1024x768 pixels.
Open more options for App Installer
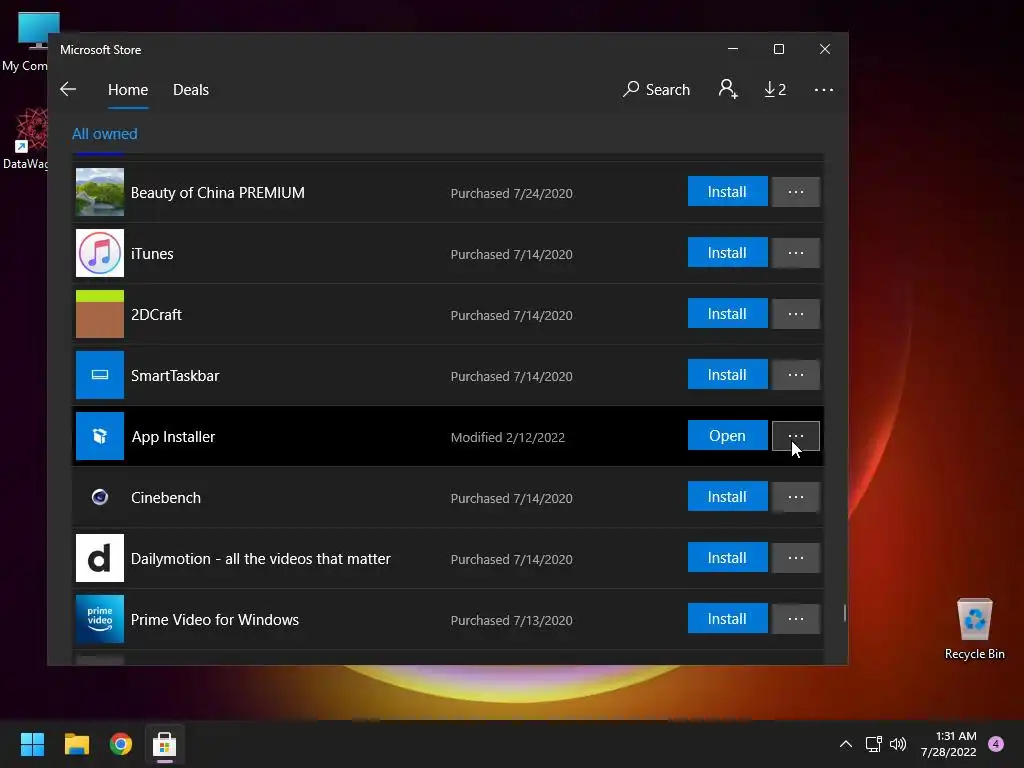coord(795,436)
